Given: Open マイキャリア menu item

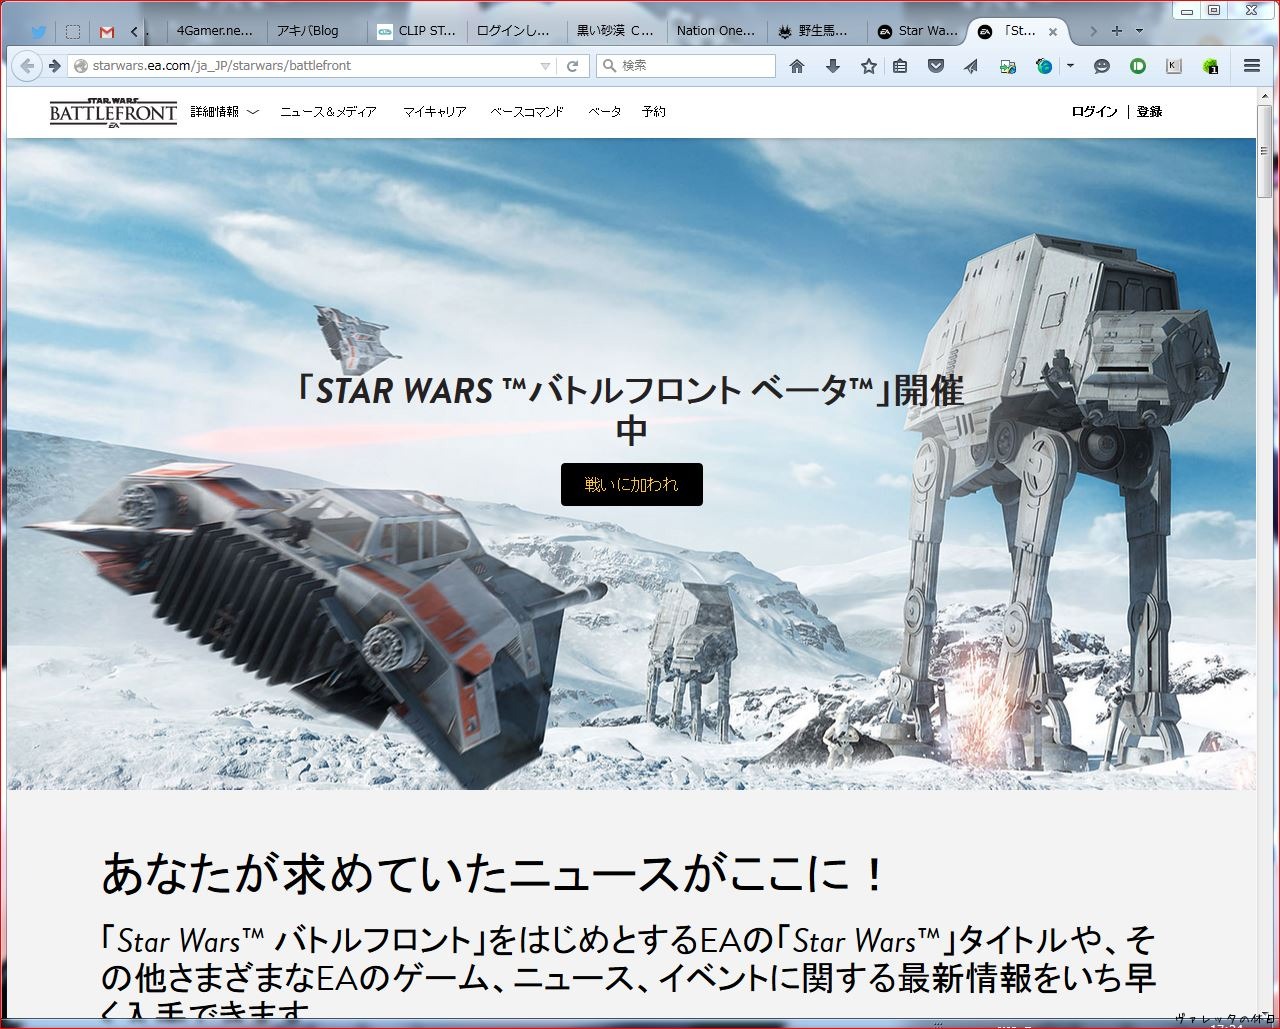Looking at the screenshot, I should (434, 112).
